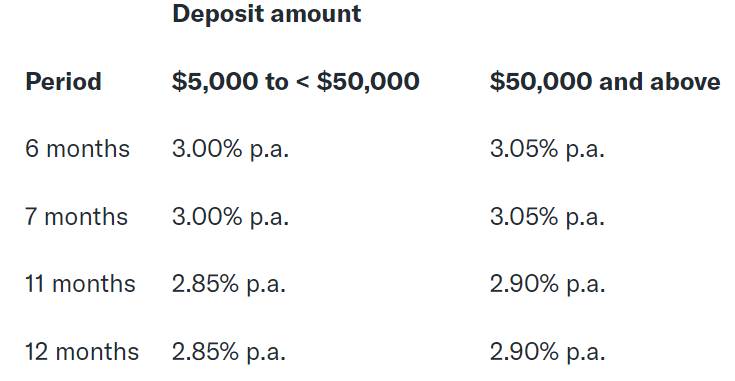The height and width of the screenshot is (381, 735).
Task: Click the 12 months row label
Action: (82, 351)
